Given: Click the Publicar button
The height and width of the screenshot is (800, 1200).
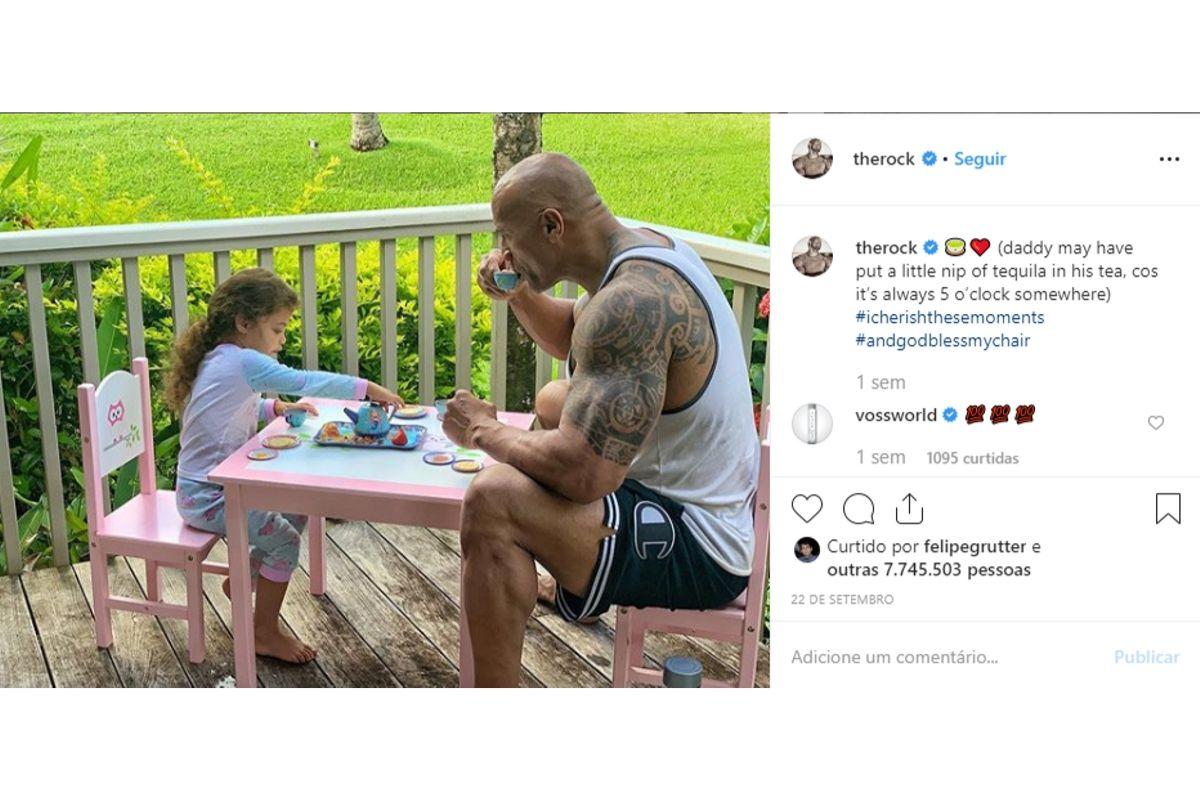Looking at the screenshot, I should point(1147,657).
